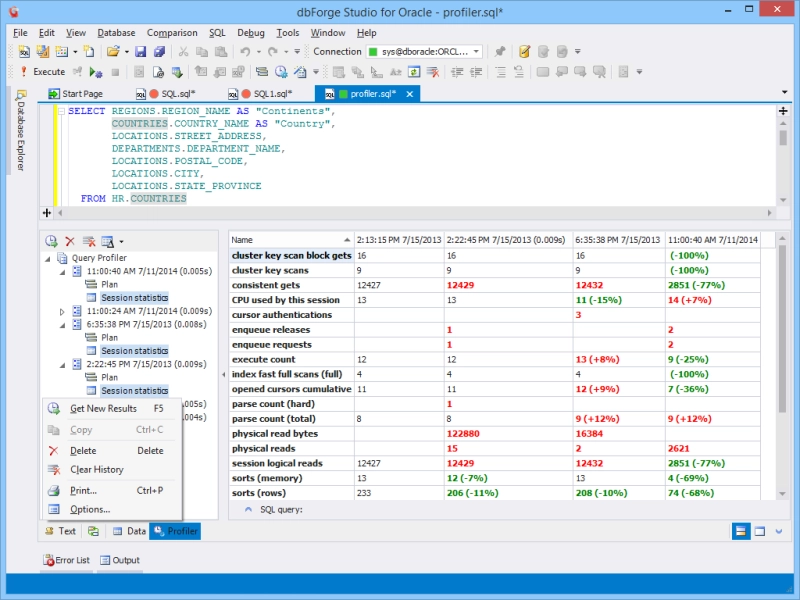Click the consistent gets row name cell

(x=291, y=285)
